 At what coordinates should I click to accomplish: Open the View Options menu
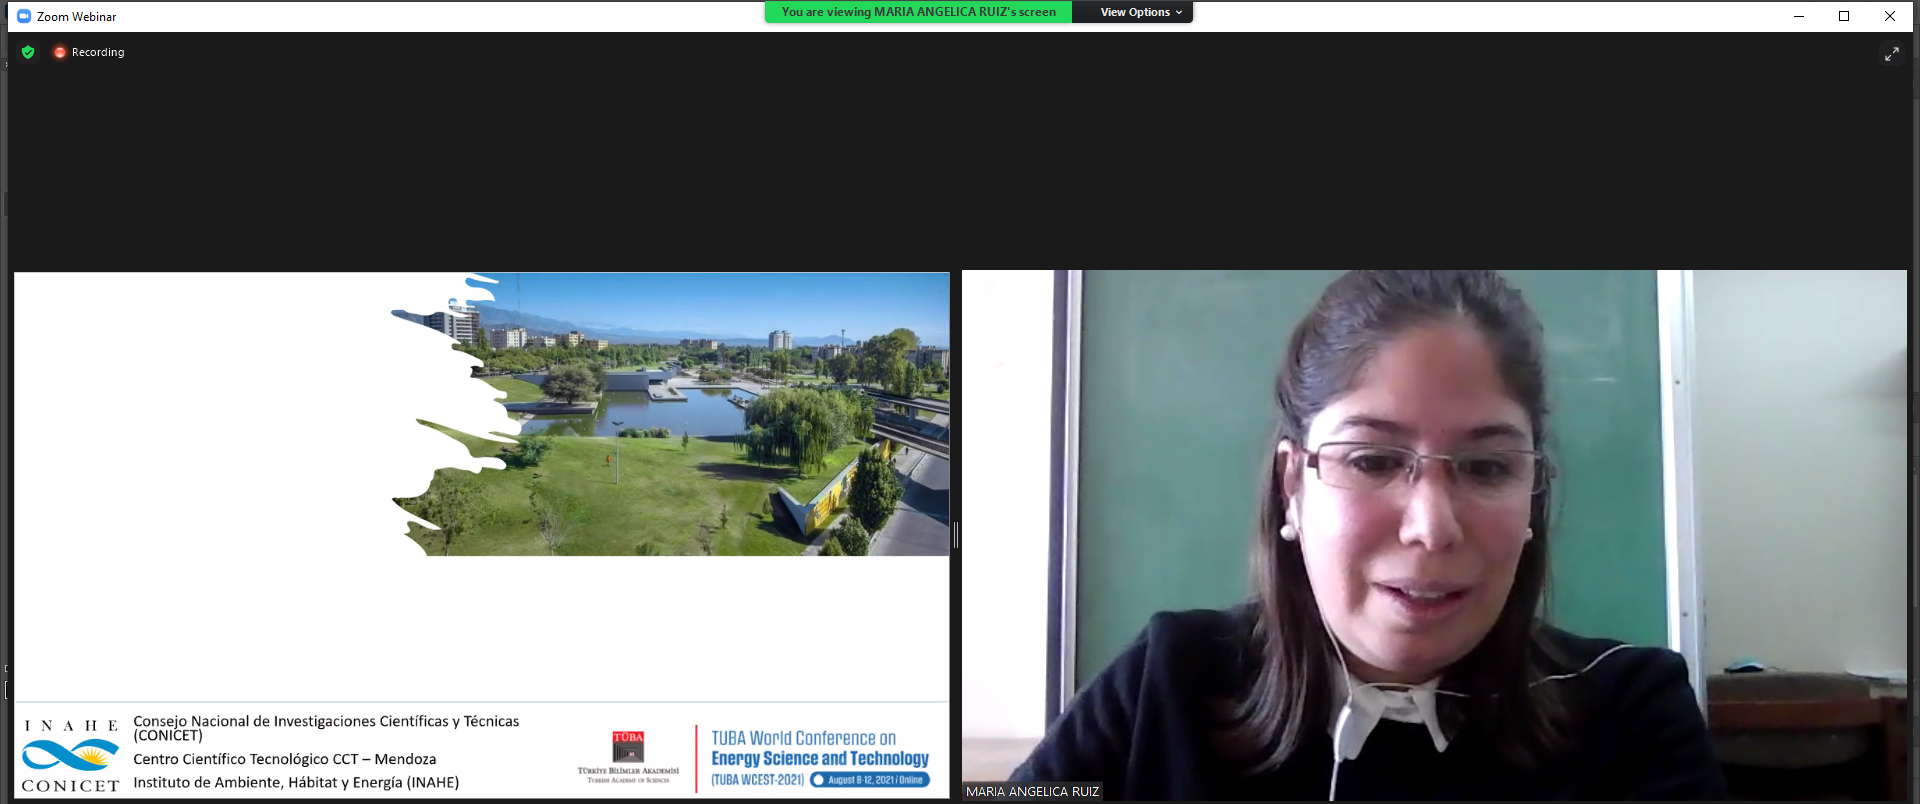1134,12
